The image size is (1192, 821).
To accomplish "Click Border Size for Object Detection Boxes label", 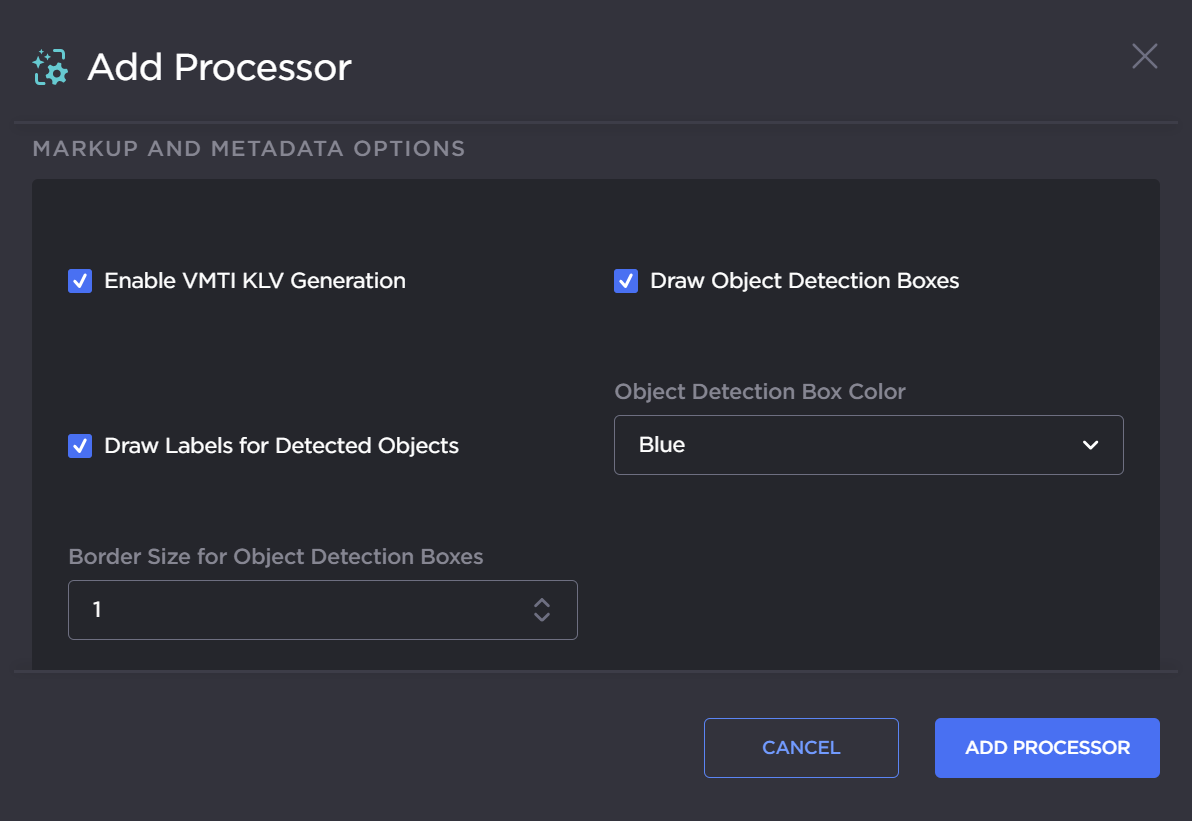I will [x=275, y=557].
